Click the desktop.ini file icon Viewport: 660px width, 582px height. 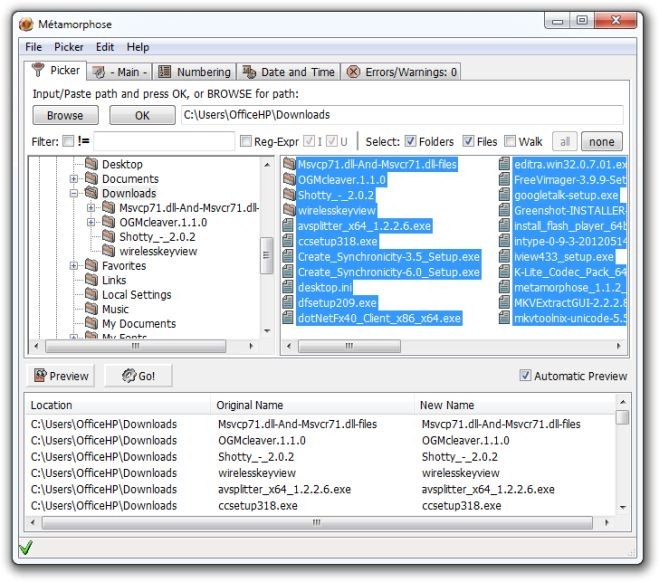[289, 287]
